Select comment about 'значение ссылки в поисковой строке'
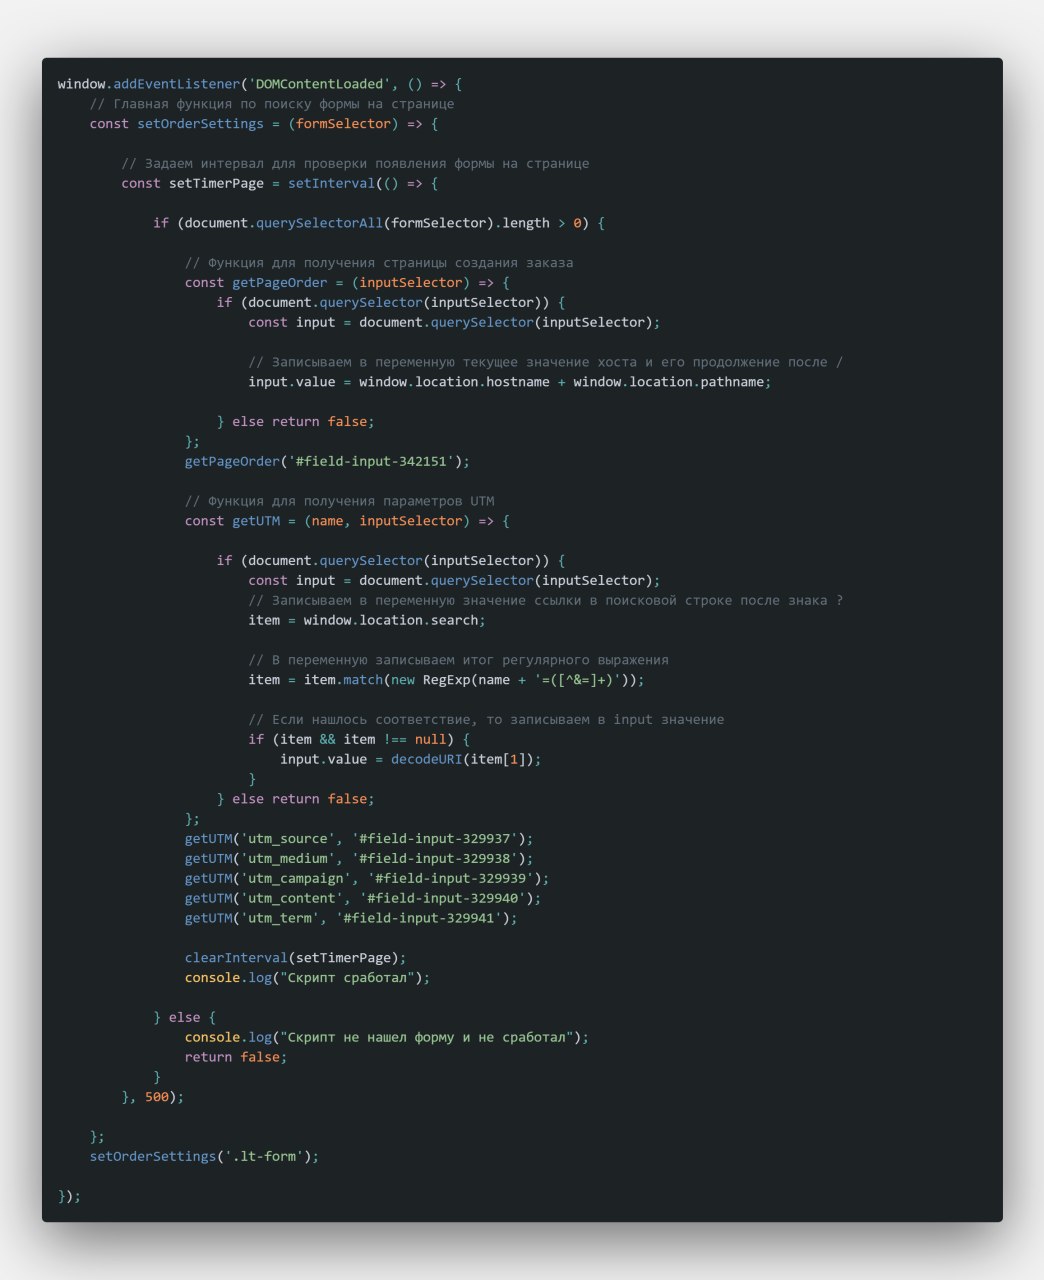Viewport: 1044px width, 1280px height. pyautogui.click(x=546, y=600)
